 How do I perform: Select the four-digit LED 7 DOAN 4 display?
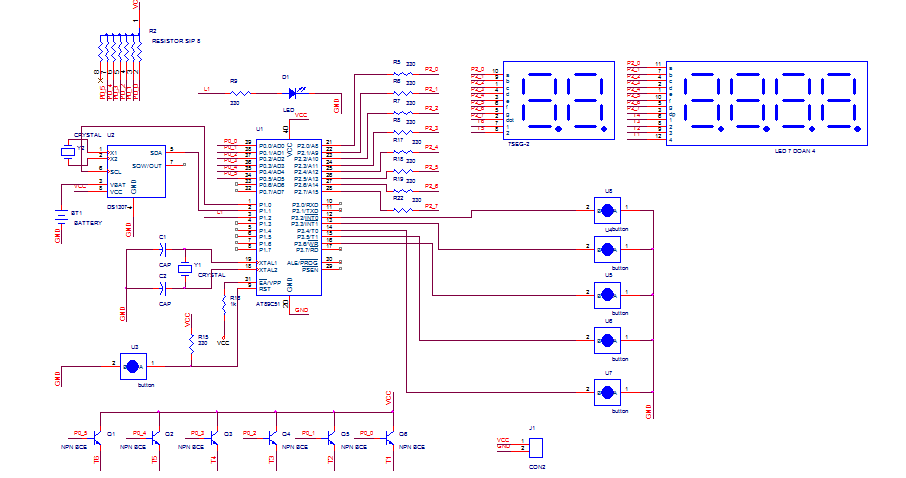767,103
